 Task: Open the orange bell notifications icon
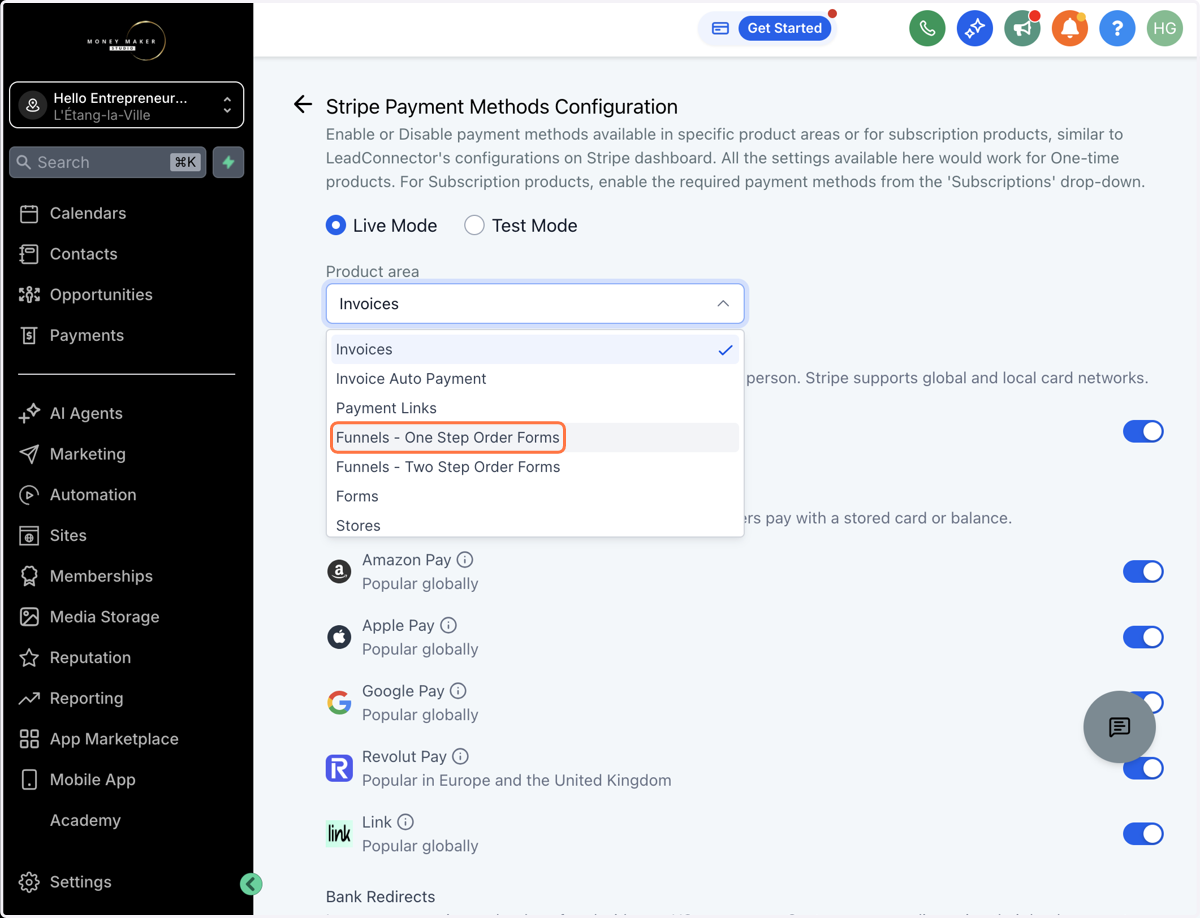point(1069,28)
